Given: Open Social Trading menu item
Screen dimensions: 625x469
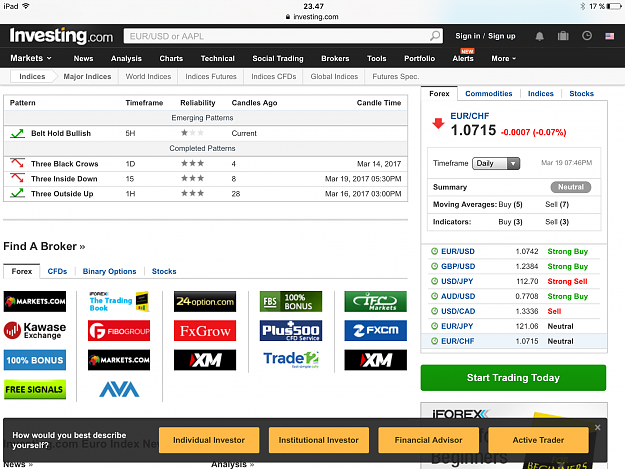Looking at the screenshot, I should (278, 59).
